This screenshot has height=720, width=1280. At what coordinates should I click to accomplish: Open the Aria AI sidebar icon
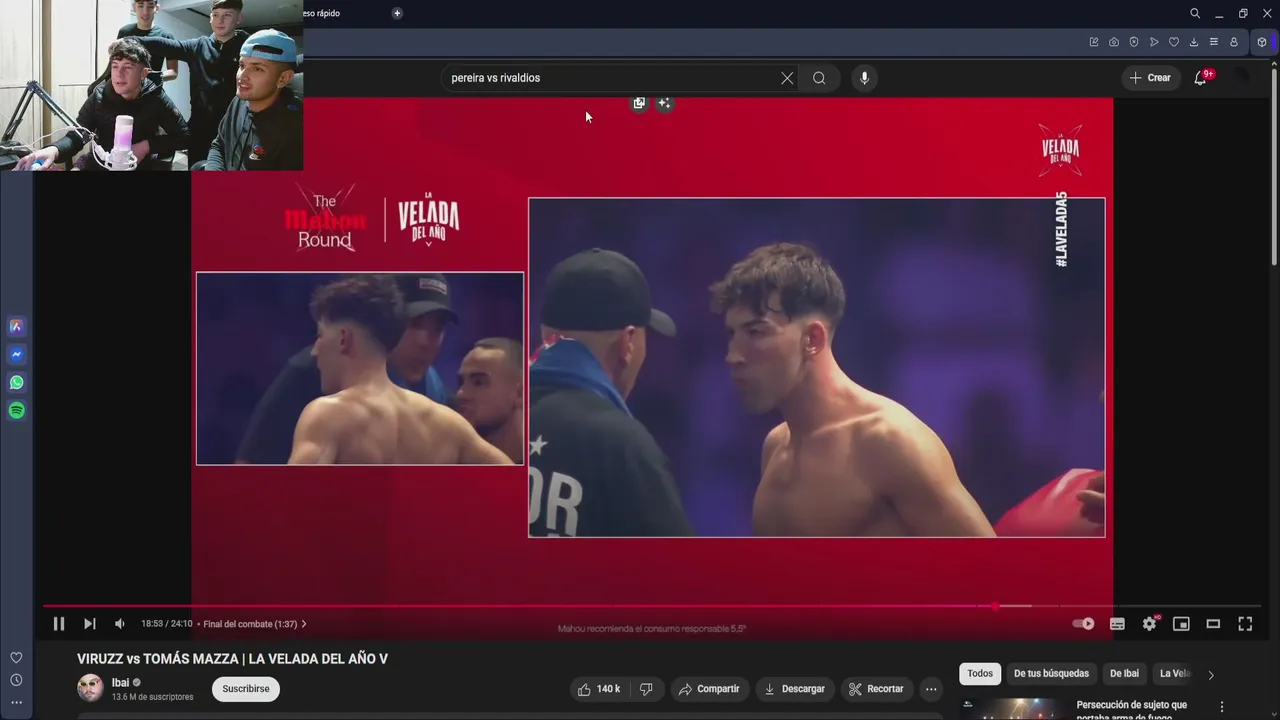click(16, 326)
